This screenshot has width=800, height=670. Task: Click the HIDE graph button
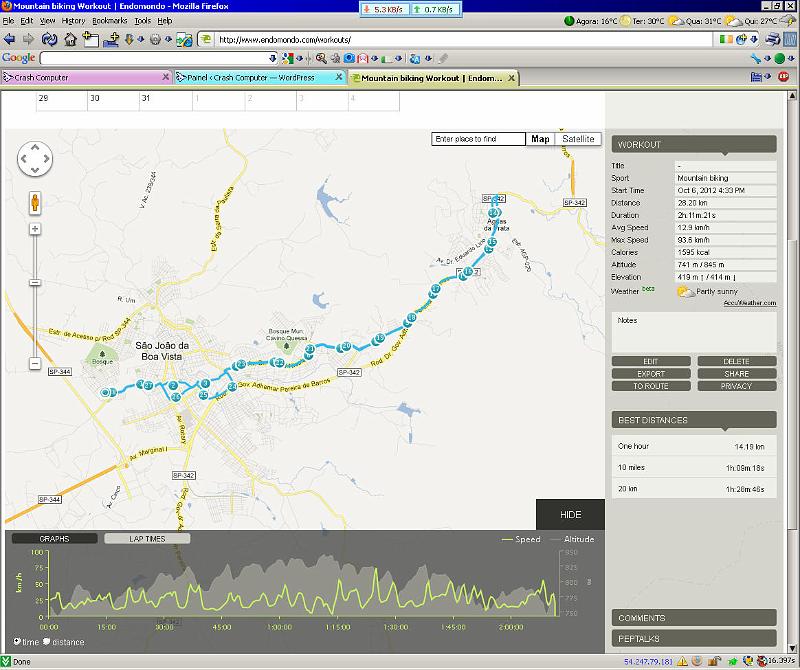pyautogui.click(x=570, y=514)
